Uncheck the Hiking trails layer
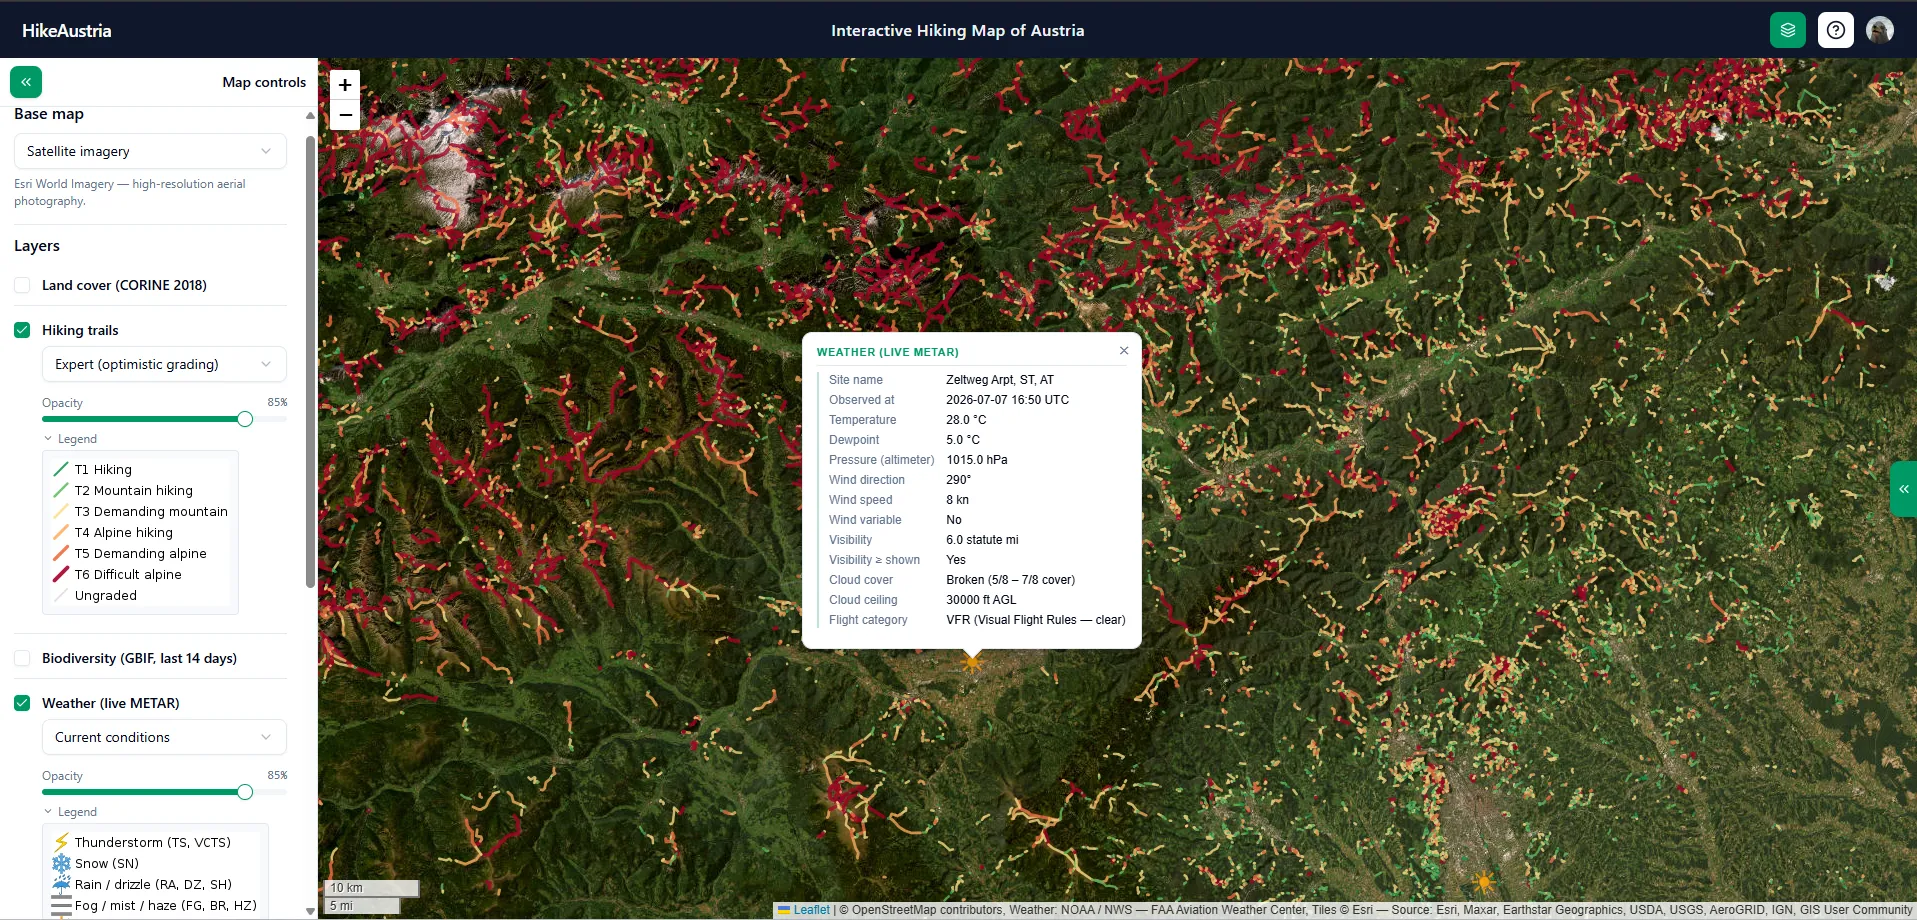This screenshot has height=920, width=1917. point(22,330)
